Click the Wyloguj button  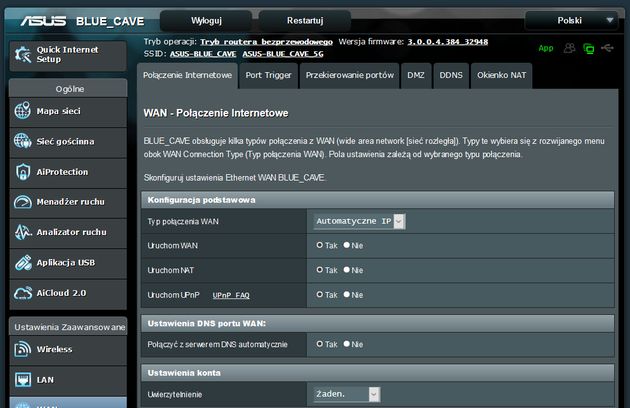[206, 21]
